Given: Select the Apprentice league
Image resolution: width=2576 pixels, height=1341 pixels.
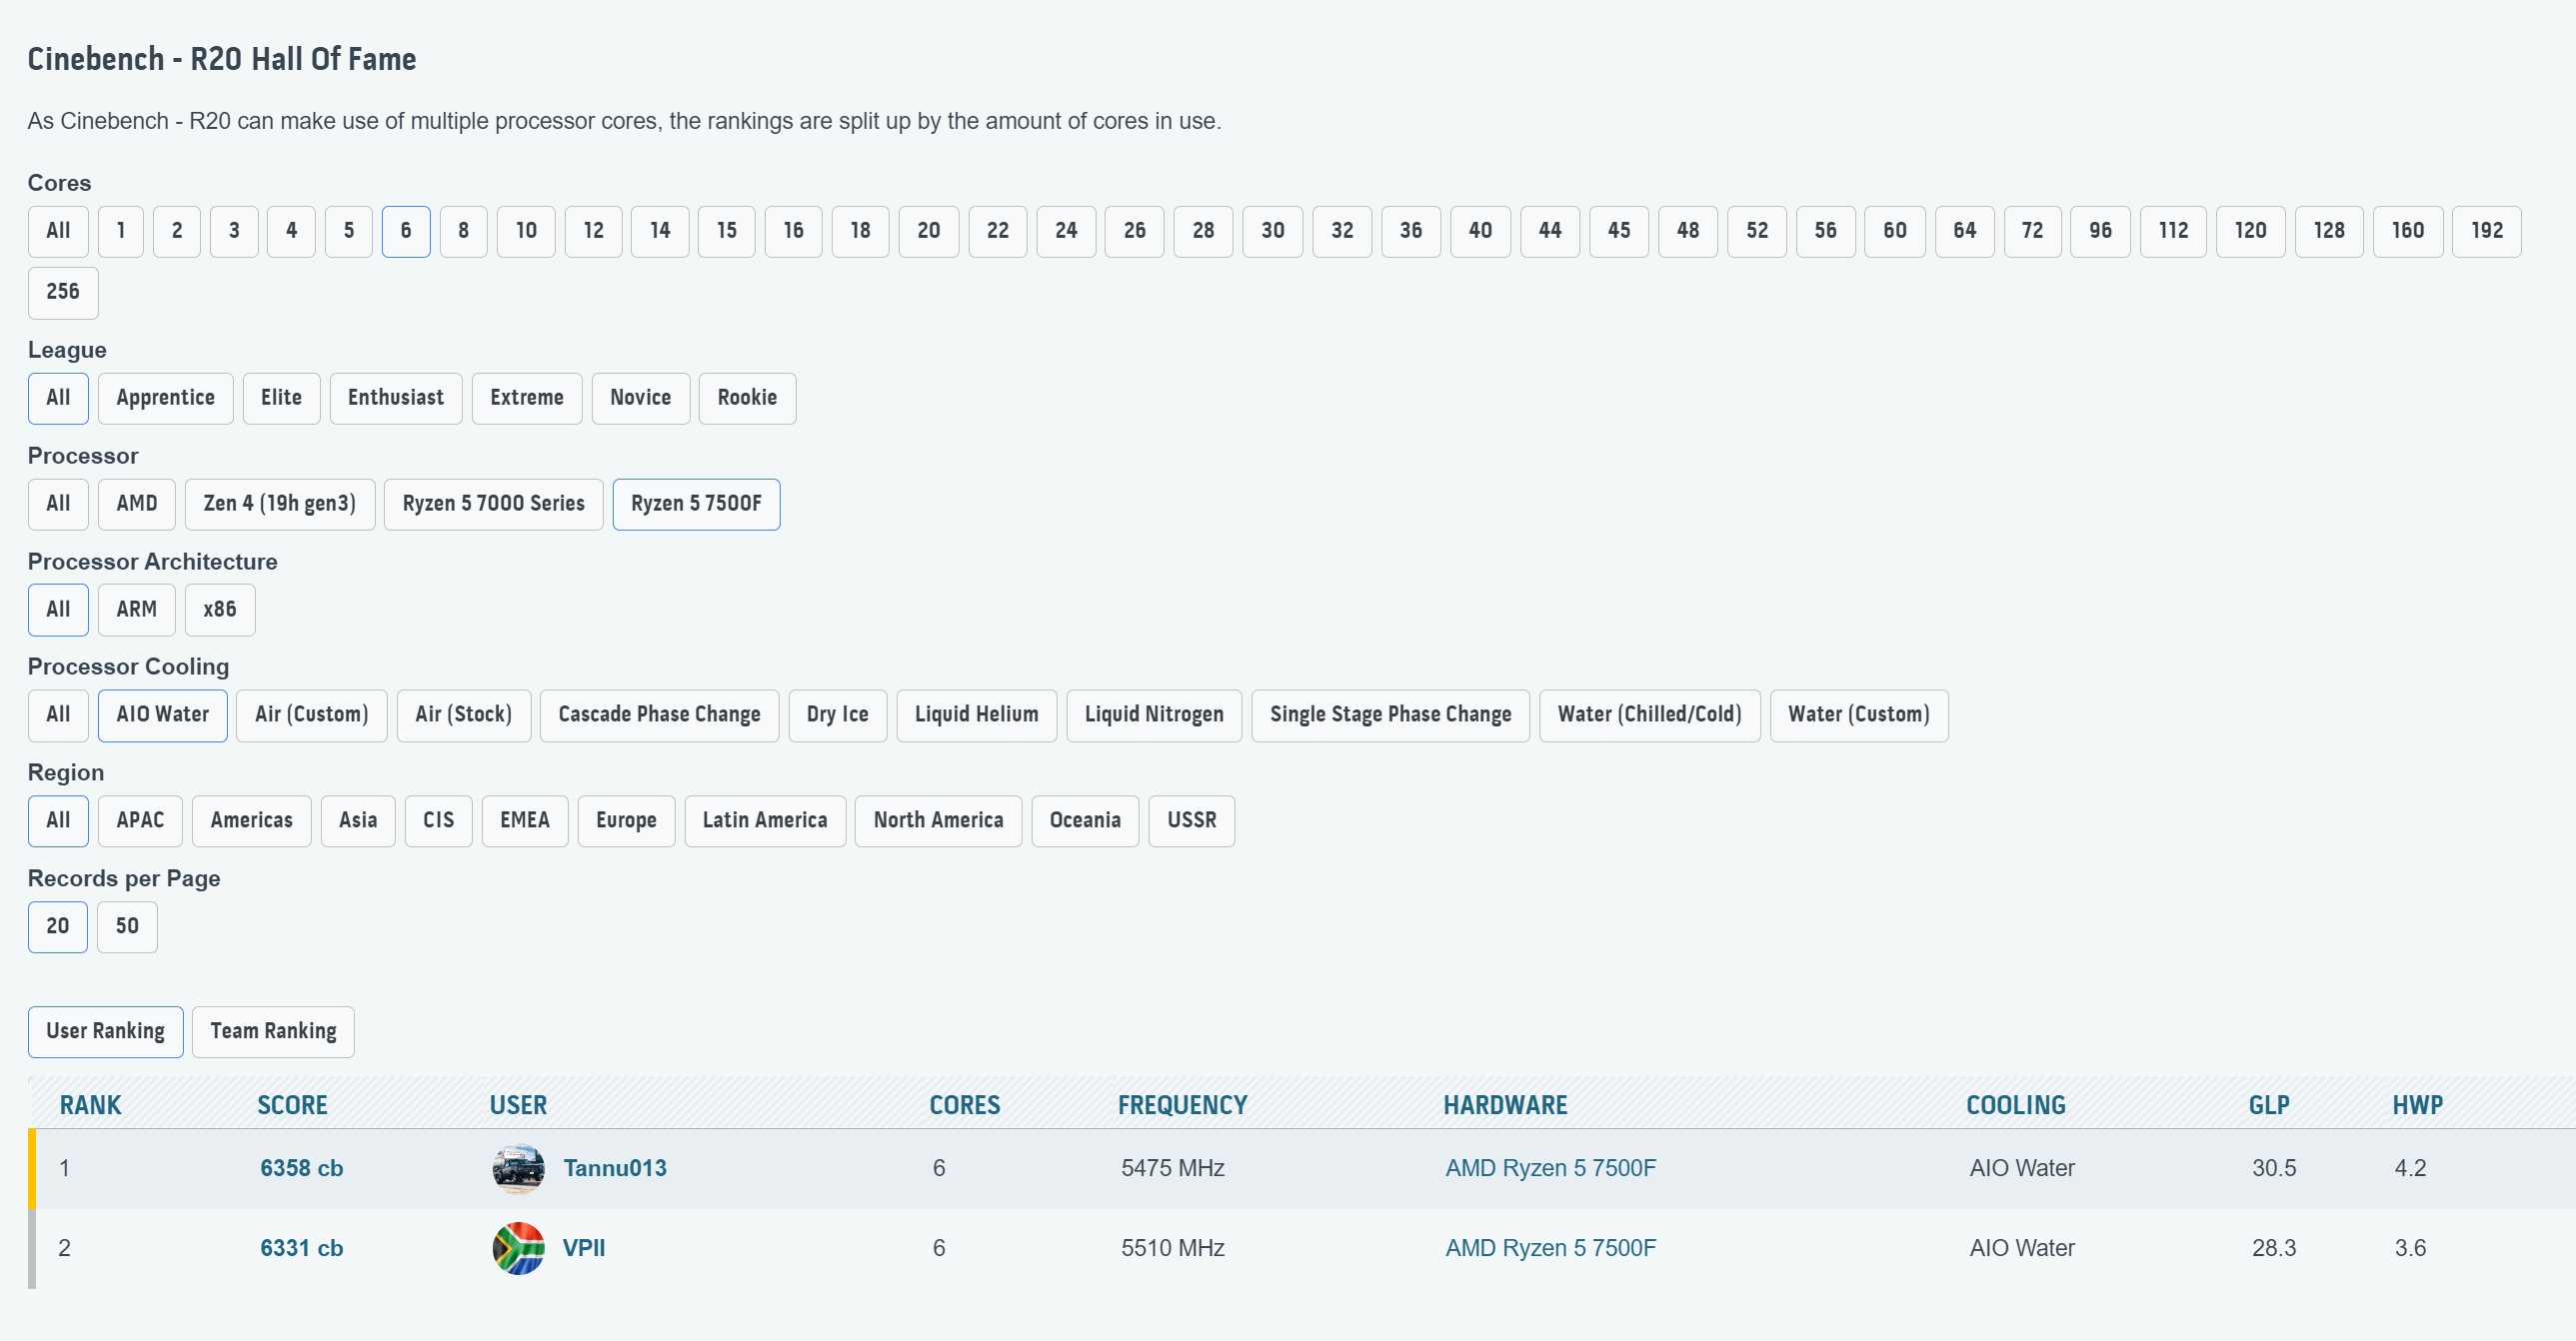Looking at the screenshot, I should pyautogui.click(x=165, y=398).
